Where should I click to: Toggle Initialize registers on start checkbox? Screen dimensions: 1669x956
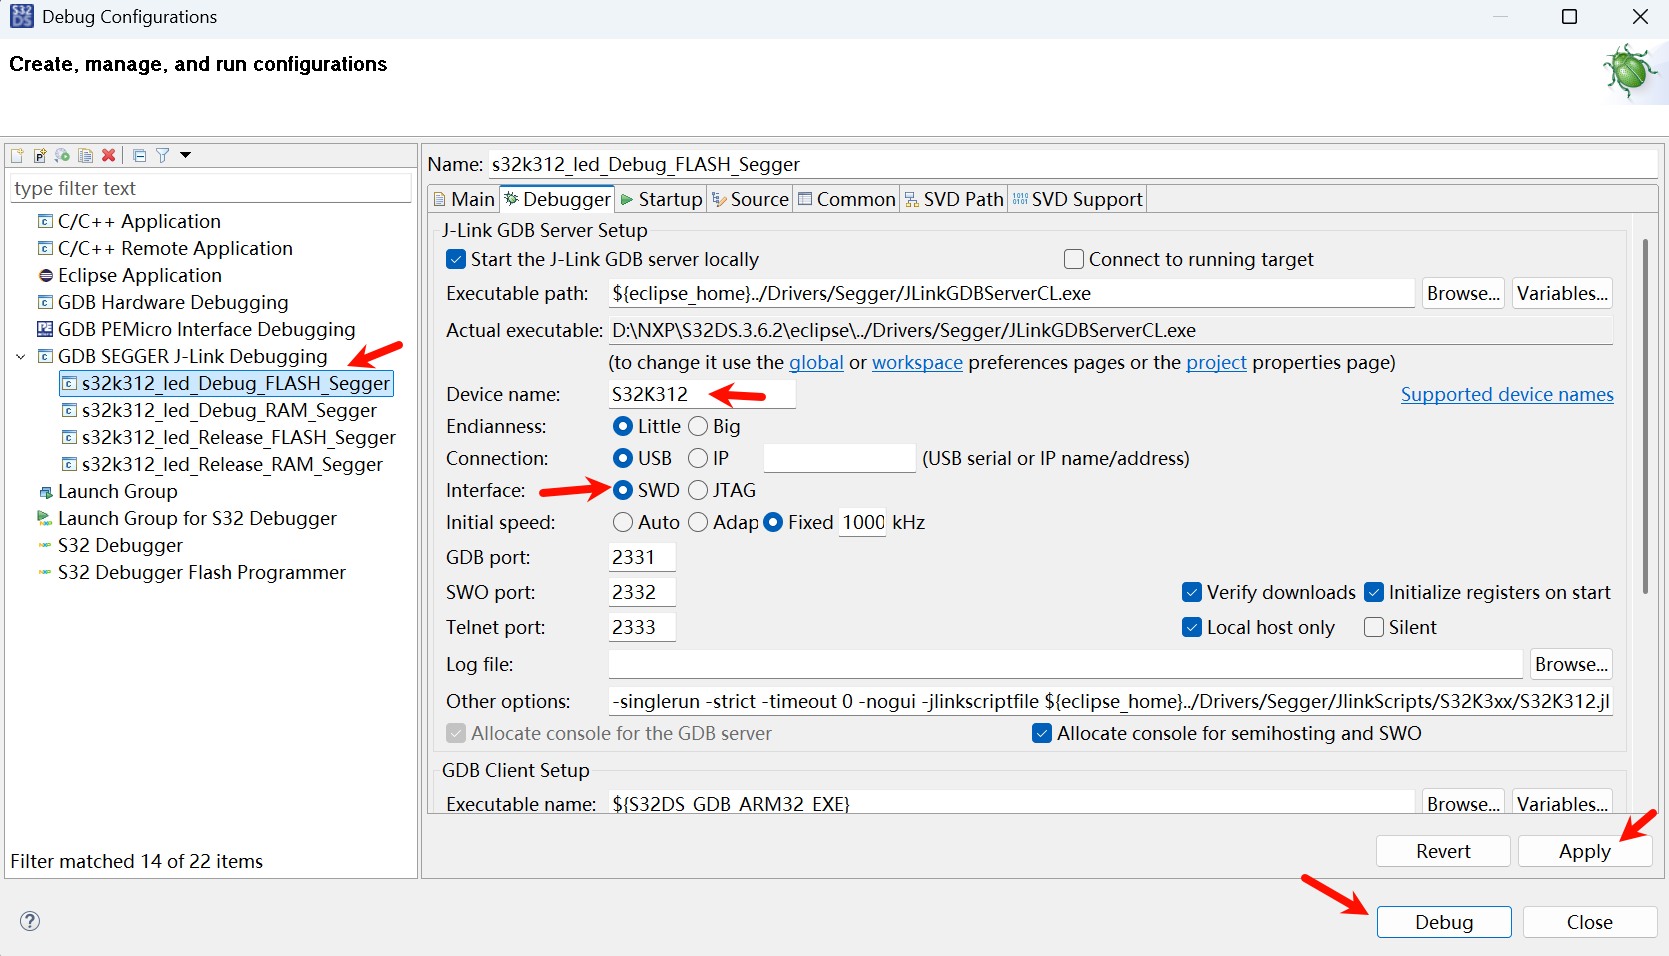(1374, 592)
